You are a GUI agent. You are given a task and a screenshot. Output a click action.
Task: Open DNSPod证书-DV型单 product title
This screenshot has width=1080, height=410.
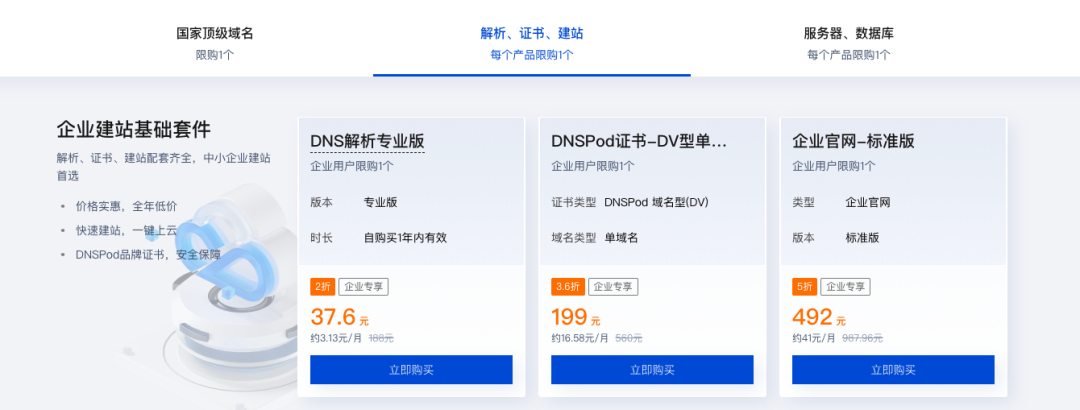point(638,141)
